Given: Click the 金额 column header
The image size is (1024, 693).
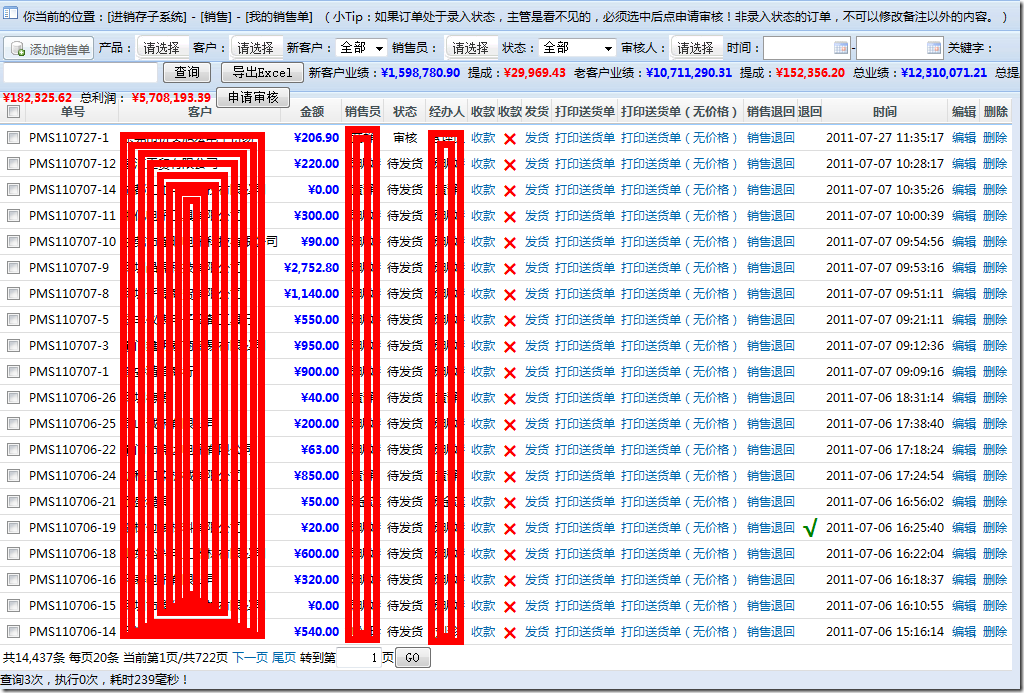Looking at the screenshot, I should (312, 112).
